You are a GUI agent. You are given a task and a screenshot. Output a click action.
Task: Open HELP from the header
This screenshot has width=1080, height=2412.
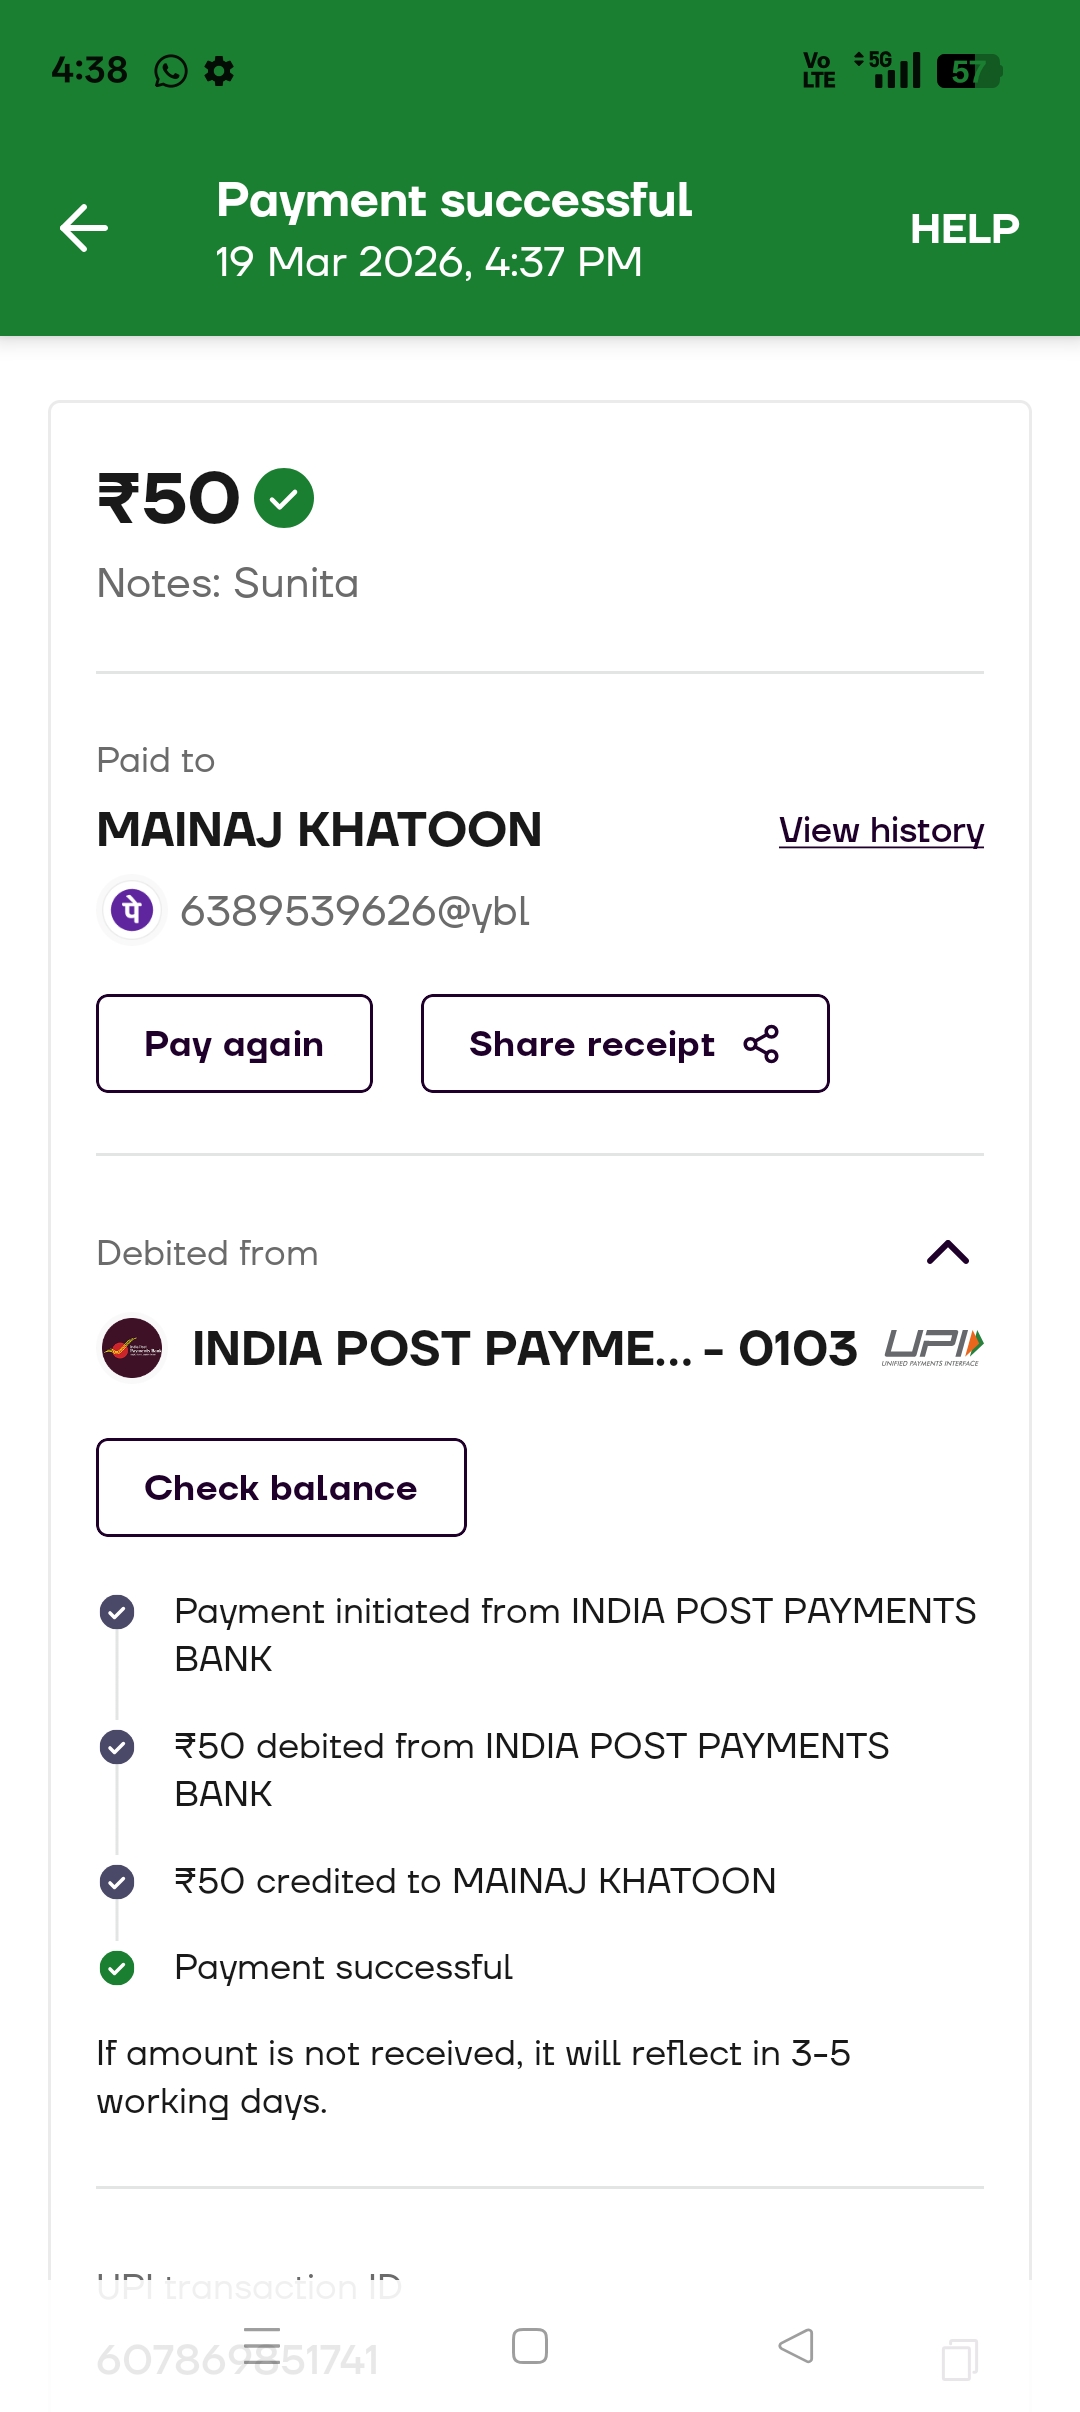pos(964,229)
